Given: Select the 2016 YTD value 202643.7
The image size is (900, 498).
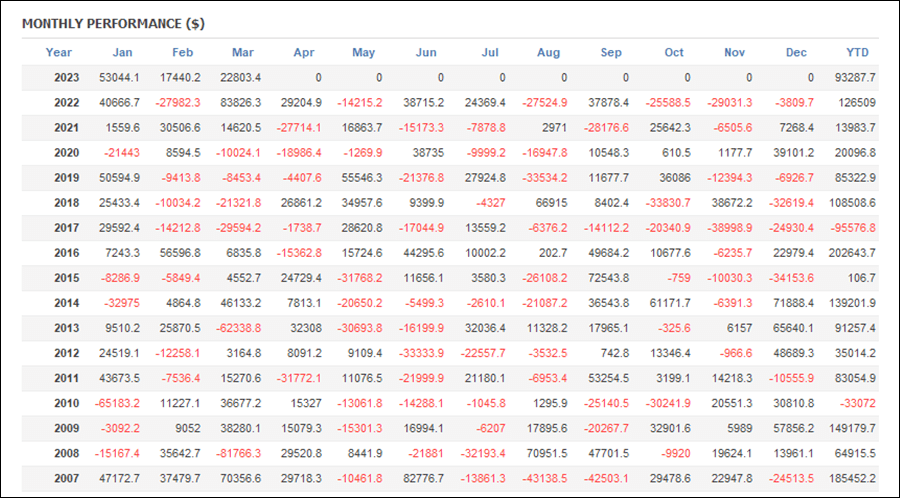Looking at the screenshot, I should pos(852,253).
